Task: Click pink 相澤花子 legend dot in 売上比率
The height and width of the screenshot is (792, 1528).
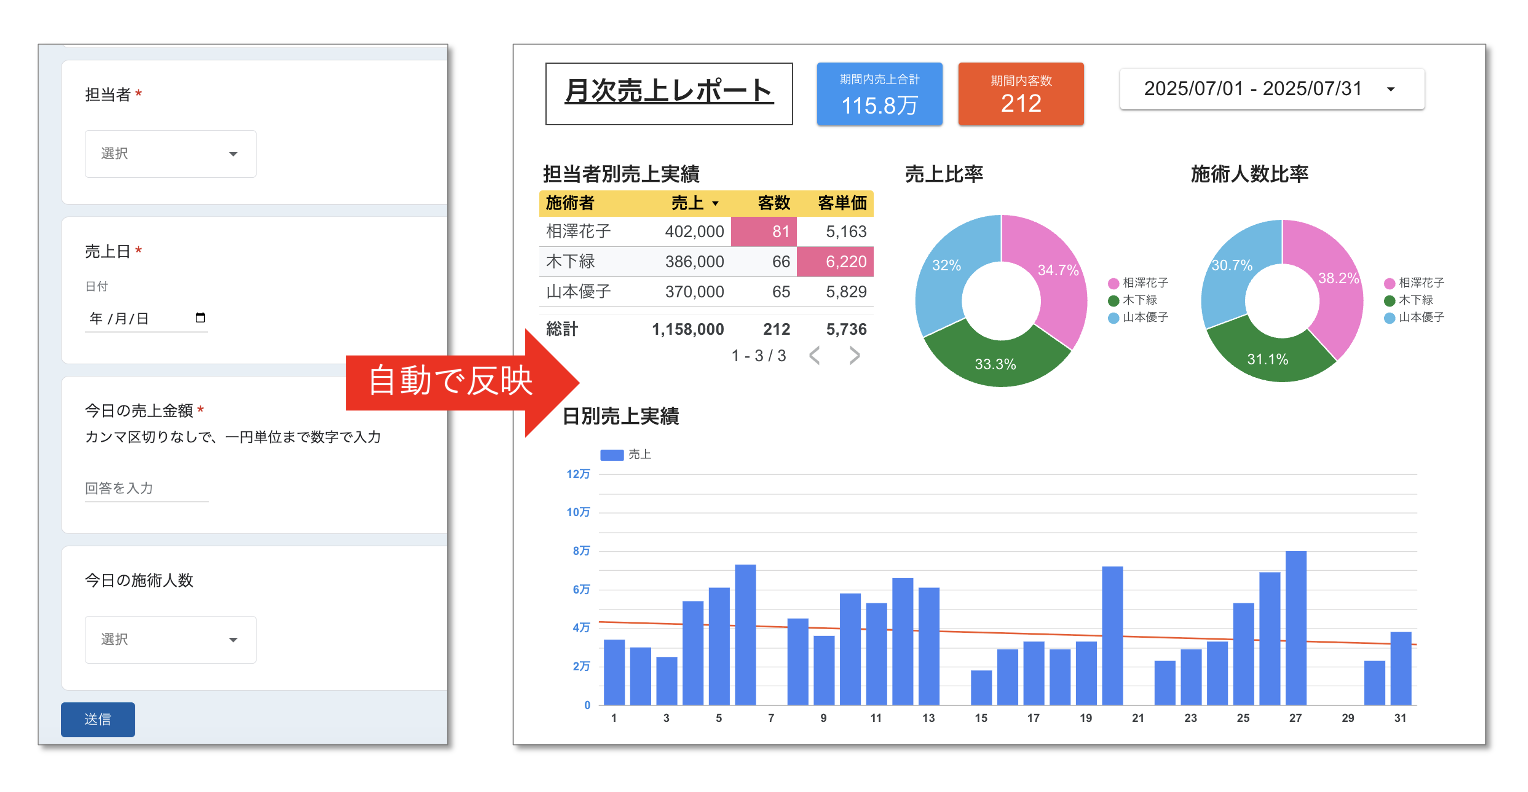Action: click(1113, 284)
